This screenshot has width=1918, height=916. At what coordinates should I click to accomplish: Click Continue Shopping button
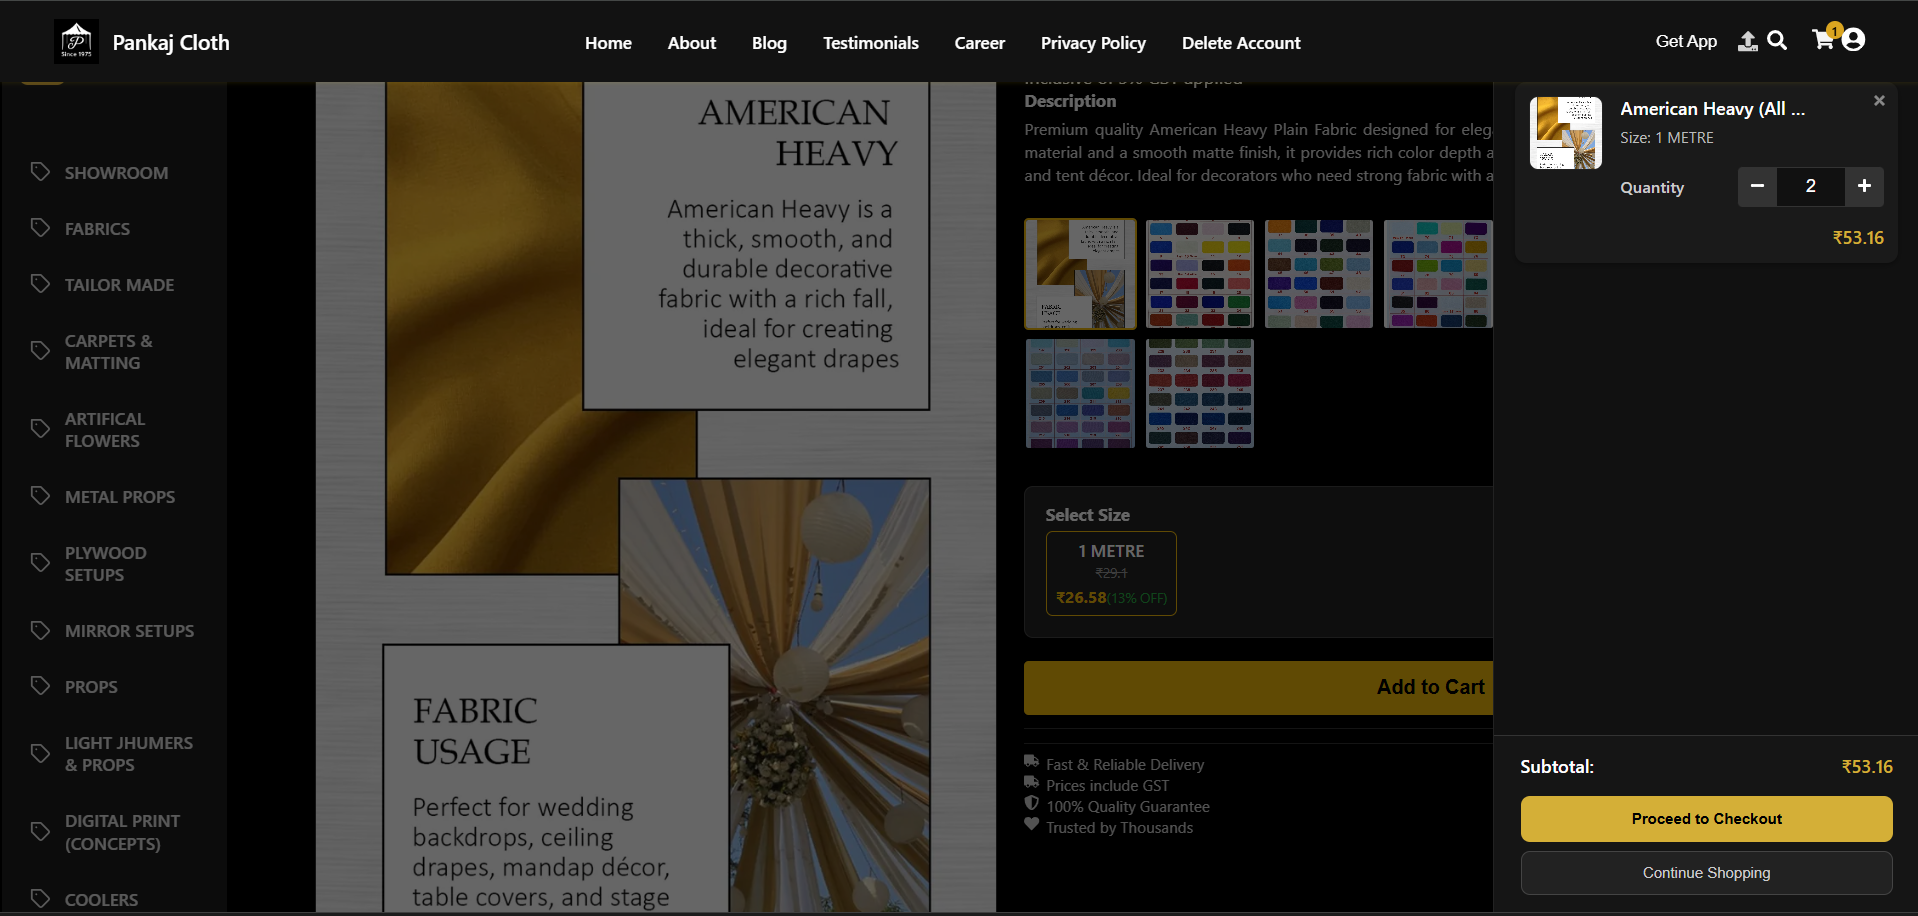coord(1706,873)
